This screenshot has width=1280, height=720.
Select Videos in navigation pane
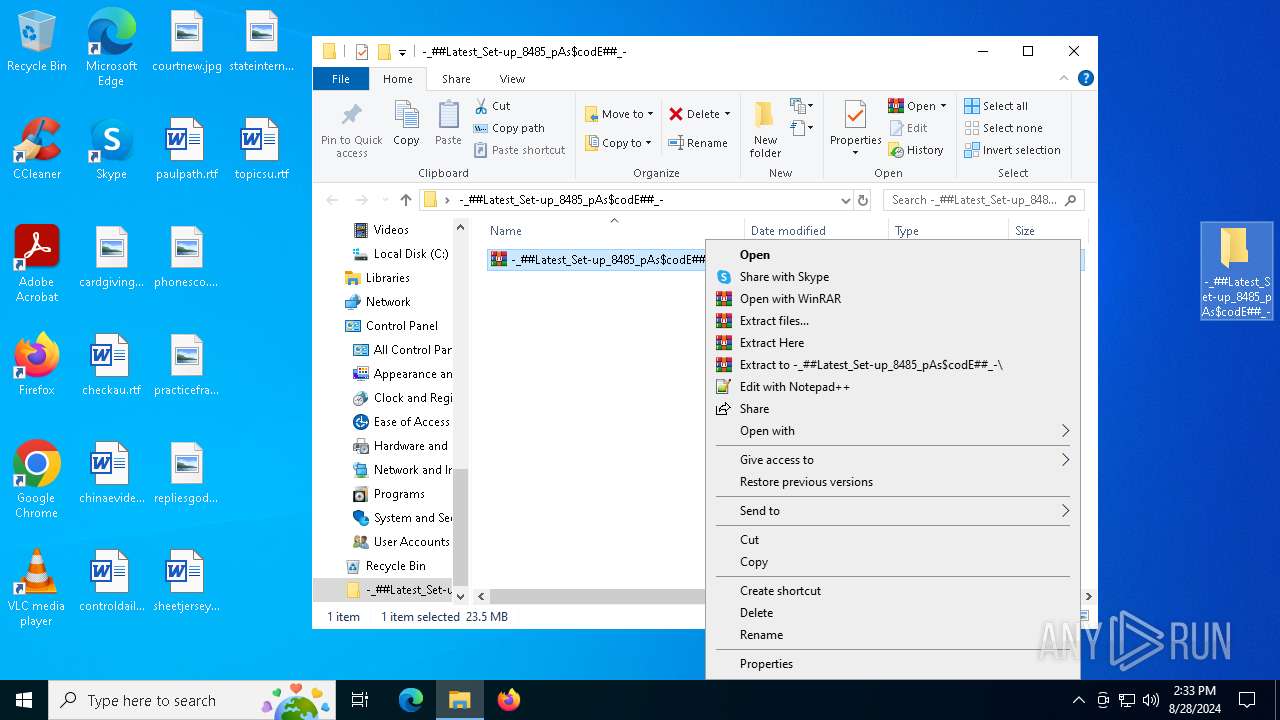click(x=391, y=230)
